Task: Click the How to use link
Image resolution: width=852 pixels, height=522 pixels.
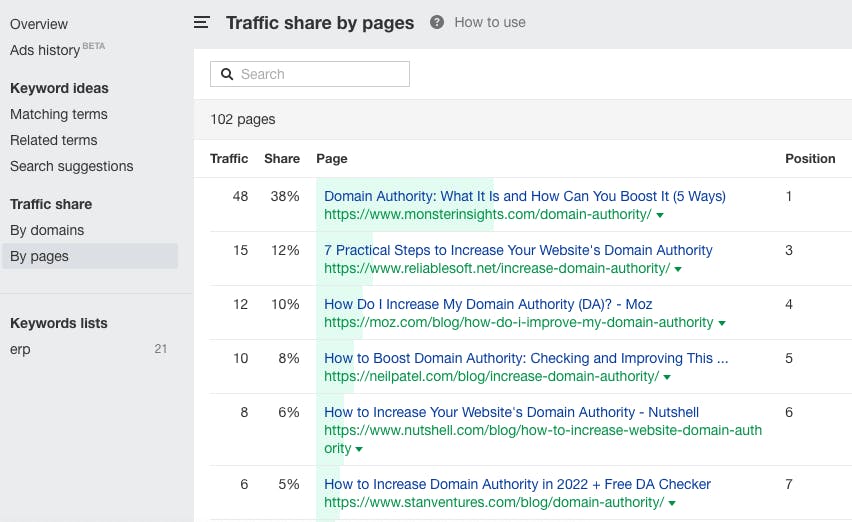Action: (x=490, y=22)
